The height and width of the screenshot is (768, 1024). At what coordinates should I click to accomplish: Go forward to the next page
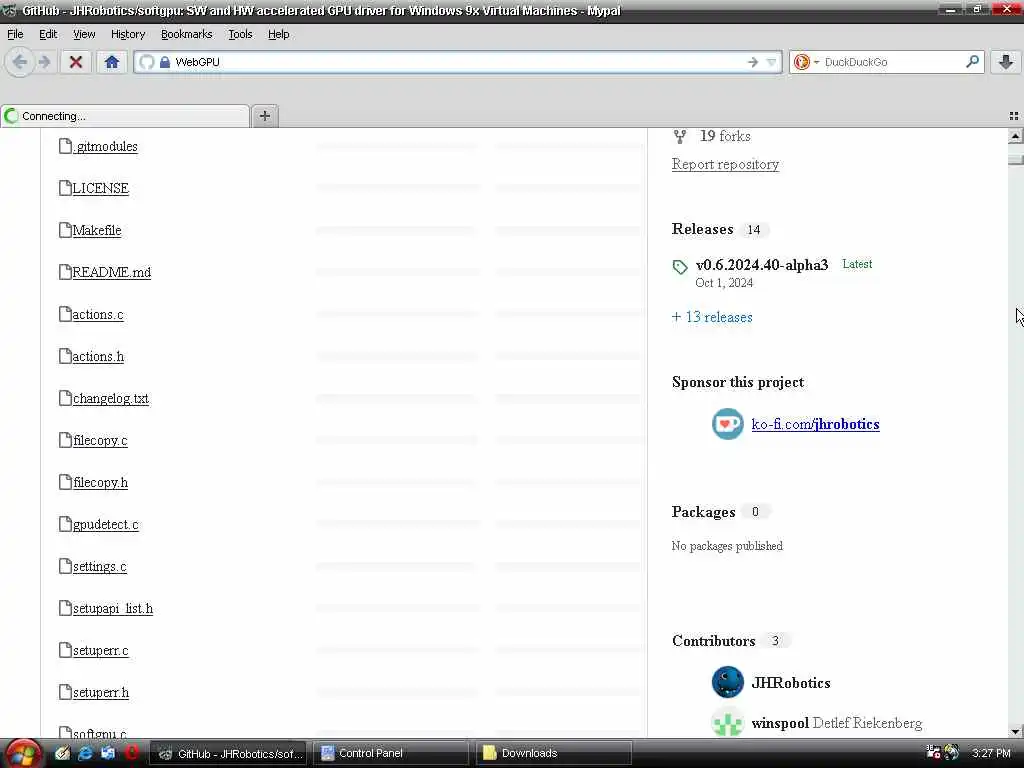tap(44, 62)
